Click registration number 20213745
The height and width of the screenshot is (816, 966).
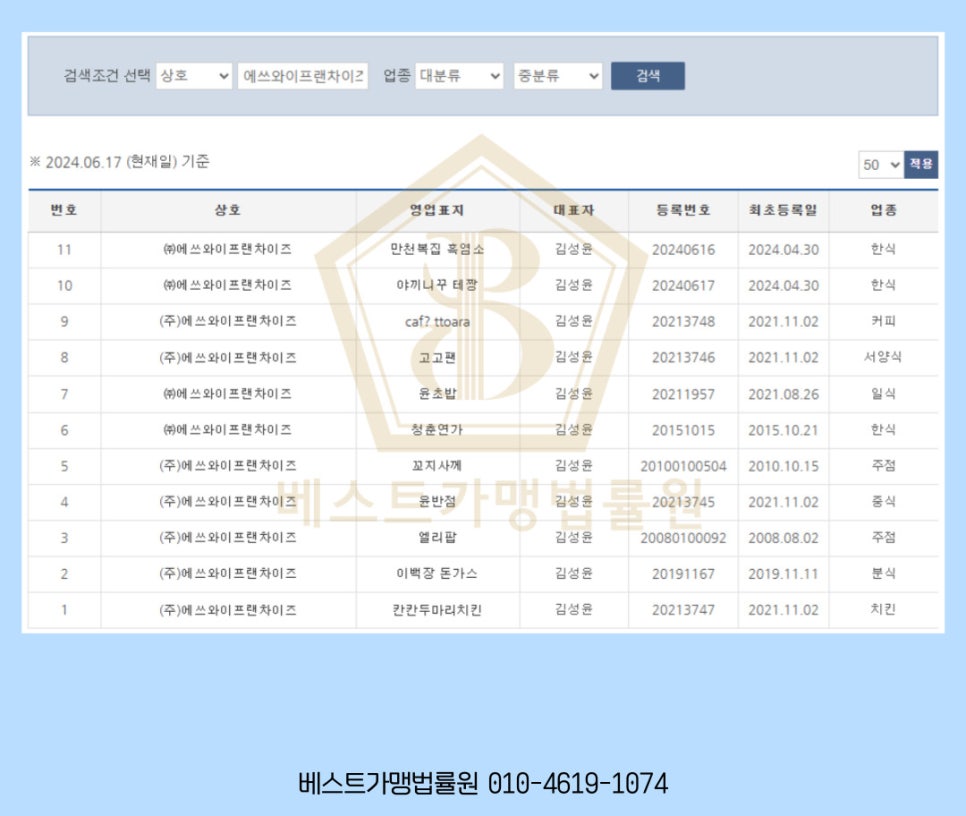(683, 502)
